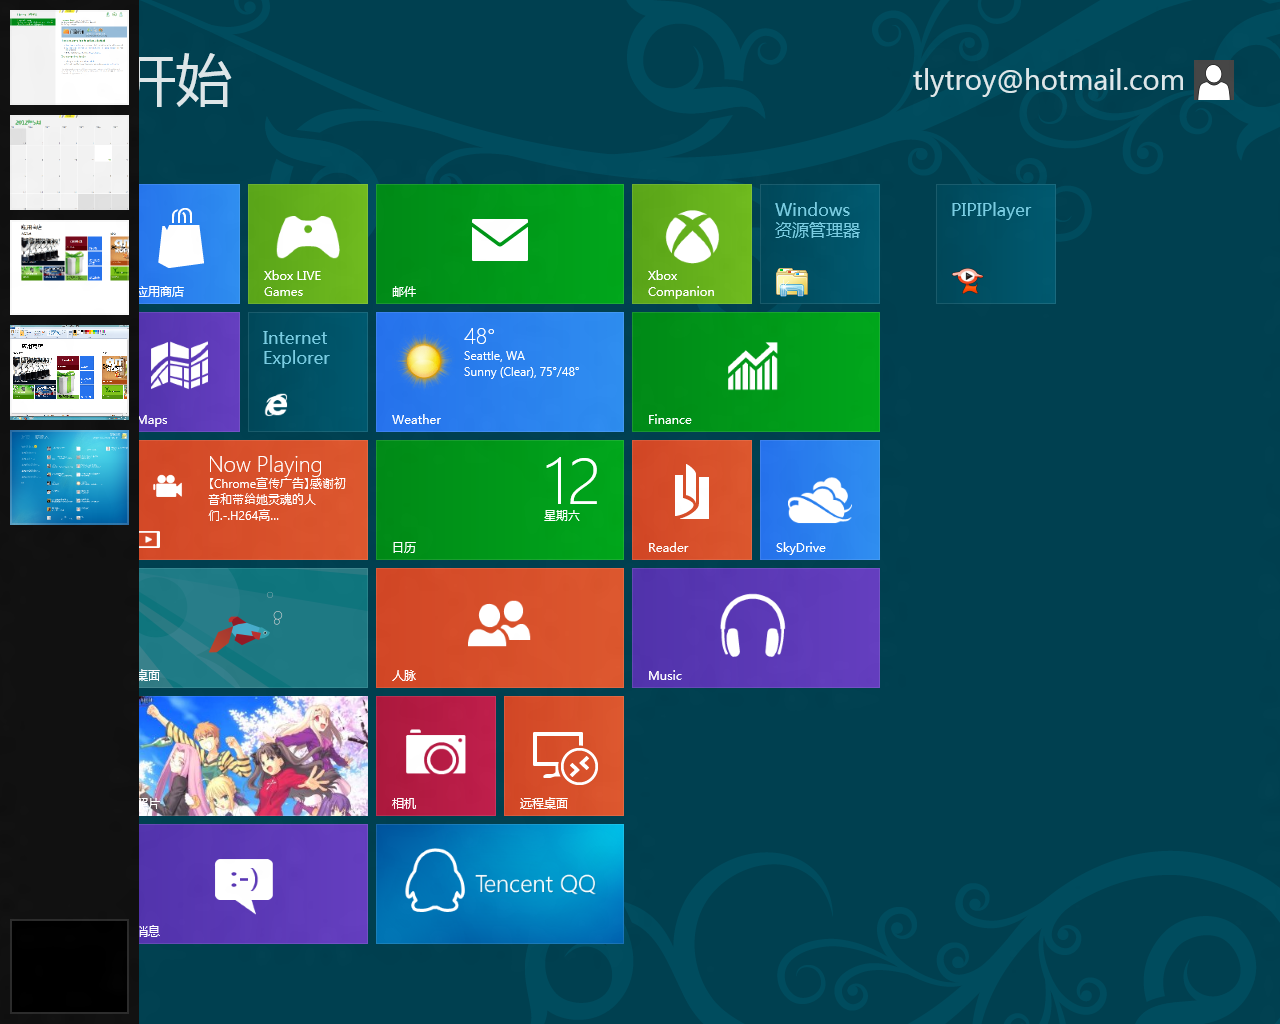Launch the Reader tile
The image size is (1280, 1024).
(x=692, y=500)
